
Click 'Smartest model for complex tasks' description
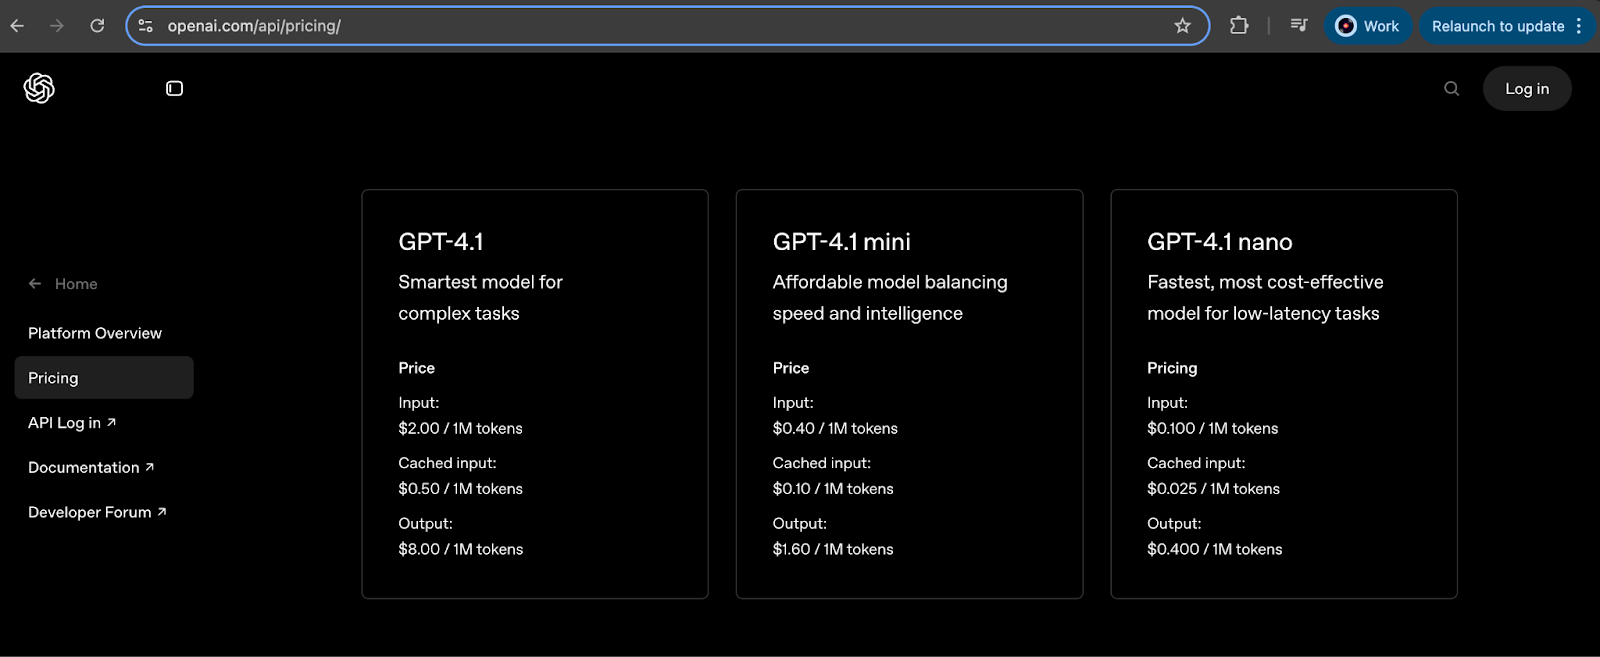point(480,298)
